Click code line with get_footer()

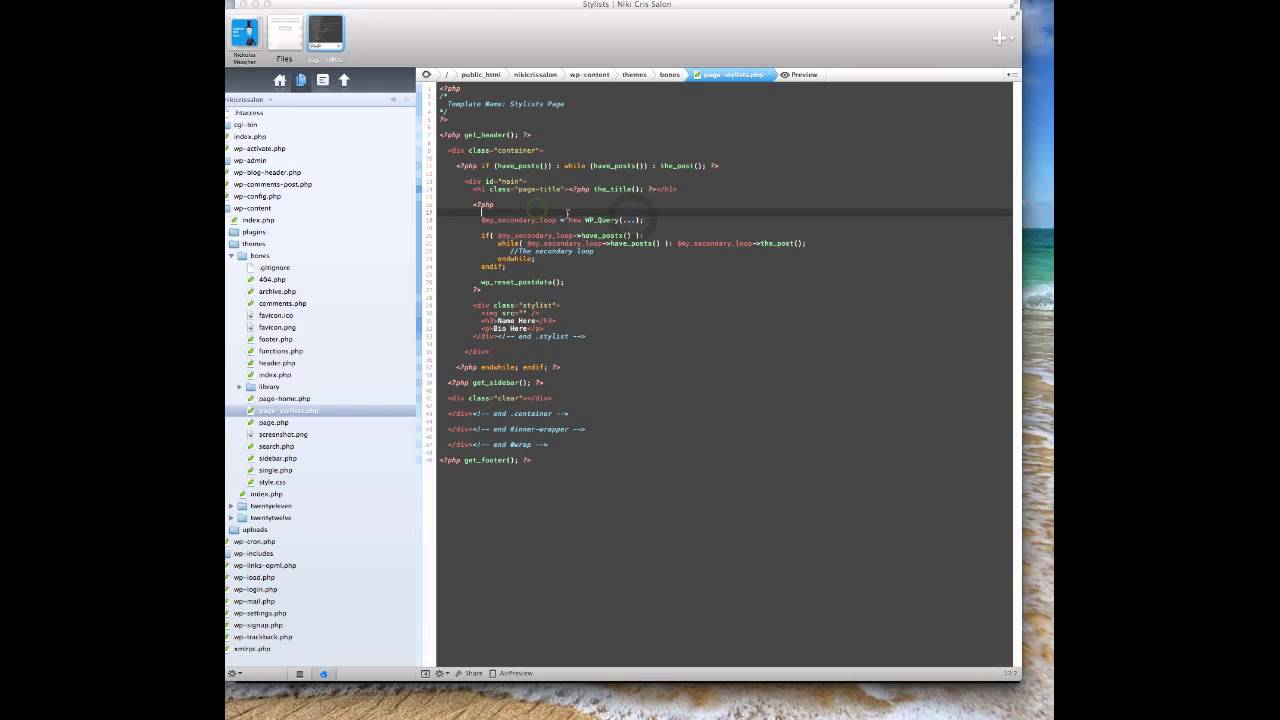tap(485, 460)
